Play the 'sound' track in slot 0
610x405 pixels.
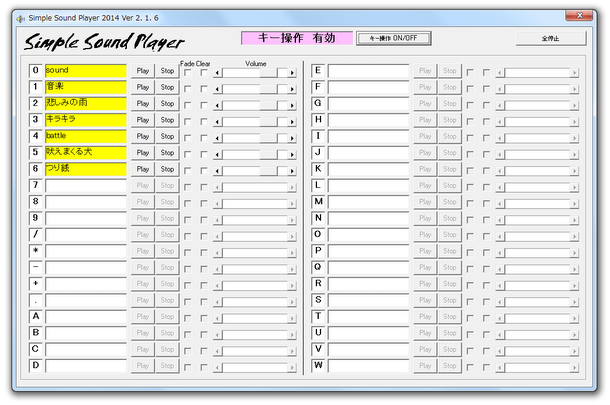[x=143, y=71]
